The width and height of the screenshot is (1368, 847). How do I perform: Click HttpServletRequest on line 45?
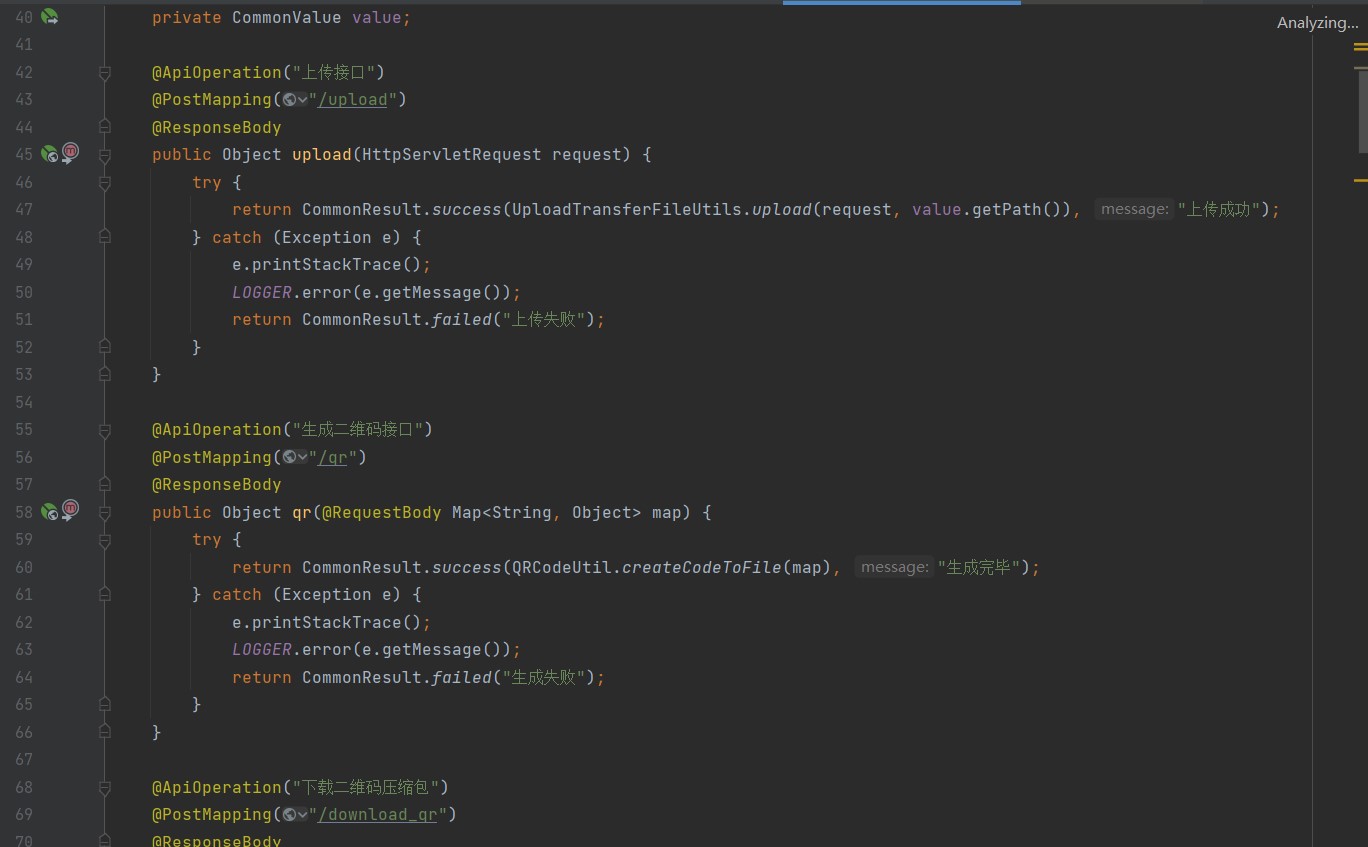[x=452, y=154]
